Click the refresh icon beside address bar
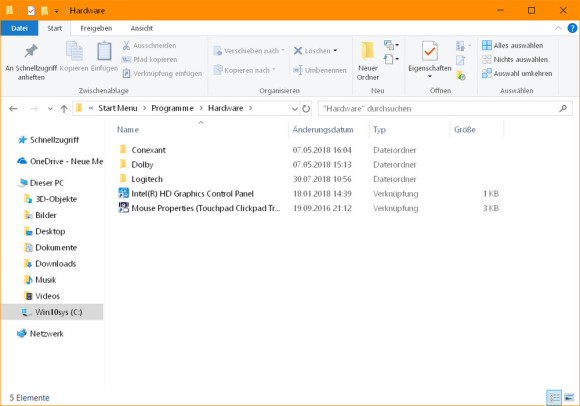This screenshot has height=406, width=580. [306, 109]
